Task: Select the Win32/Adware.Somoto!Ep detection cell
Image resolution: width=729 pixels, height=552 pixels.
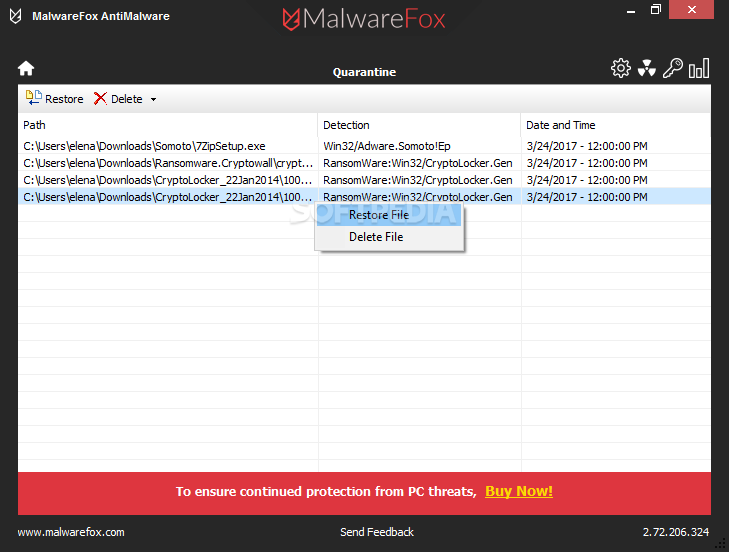Action: point(419,146)
